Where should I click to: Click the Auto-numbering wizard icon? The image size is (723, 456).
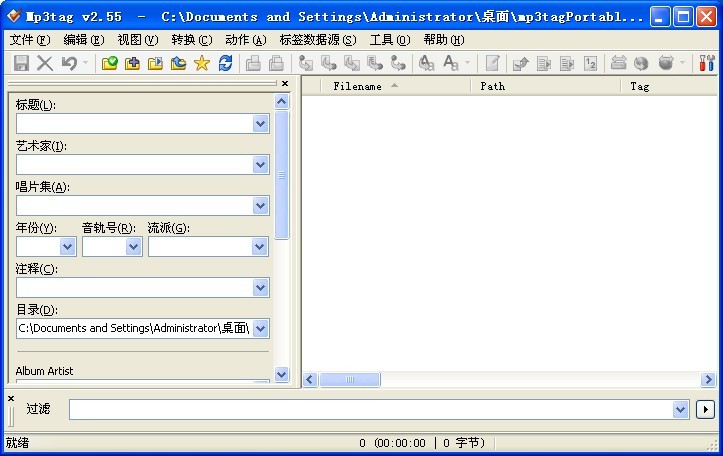(x=590, y=63)
